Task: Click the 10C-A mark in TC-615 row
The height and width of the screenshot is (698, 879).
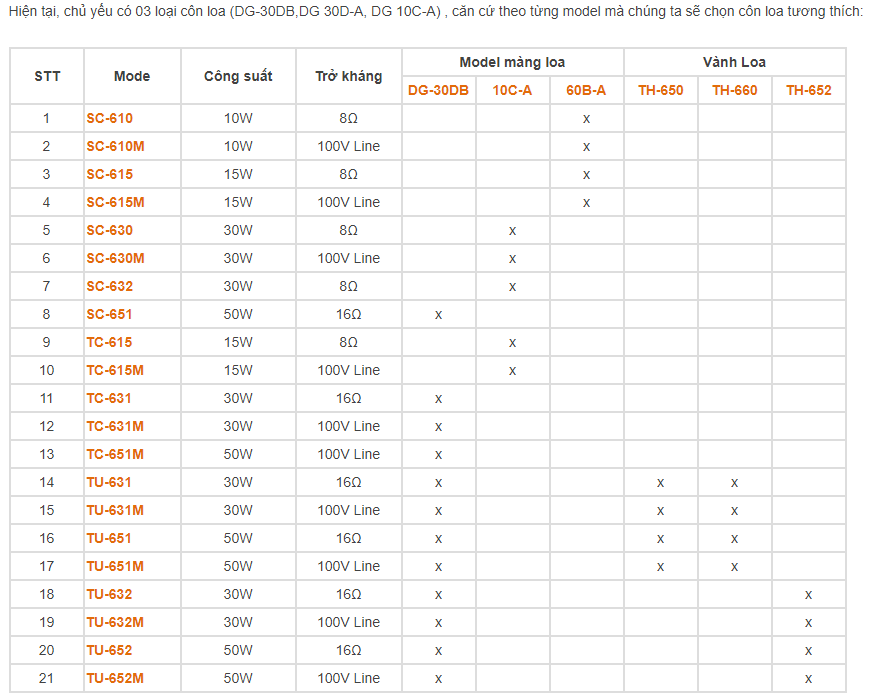Action: coord(512,343)
